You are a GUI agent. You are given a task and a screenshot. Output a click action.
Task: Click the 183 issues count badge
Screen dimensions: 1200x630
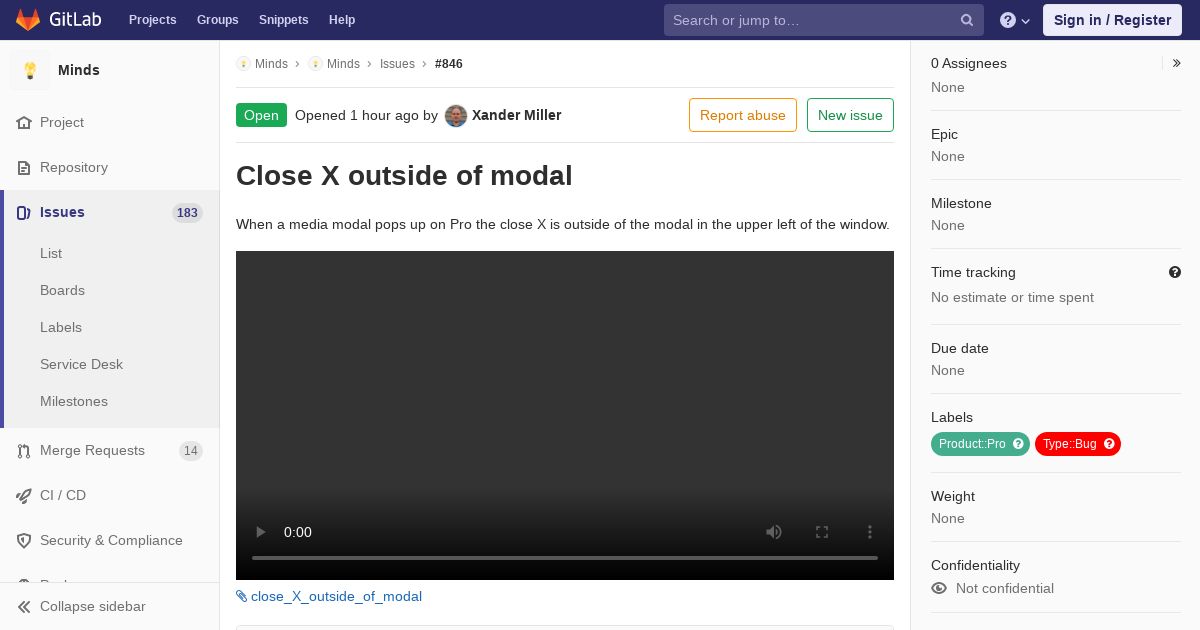(x=187, y=212)
